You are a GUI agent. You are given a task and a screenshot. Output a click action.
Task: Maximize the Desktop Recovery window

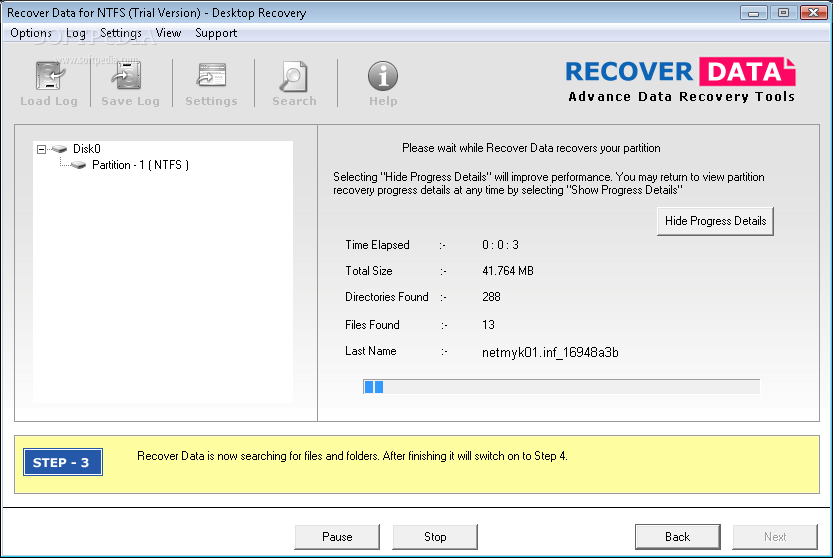point(783,12)
